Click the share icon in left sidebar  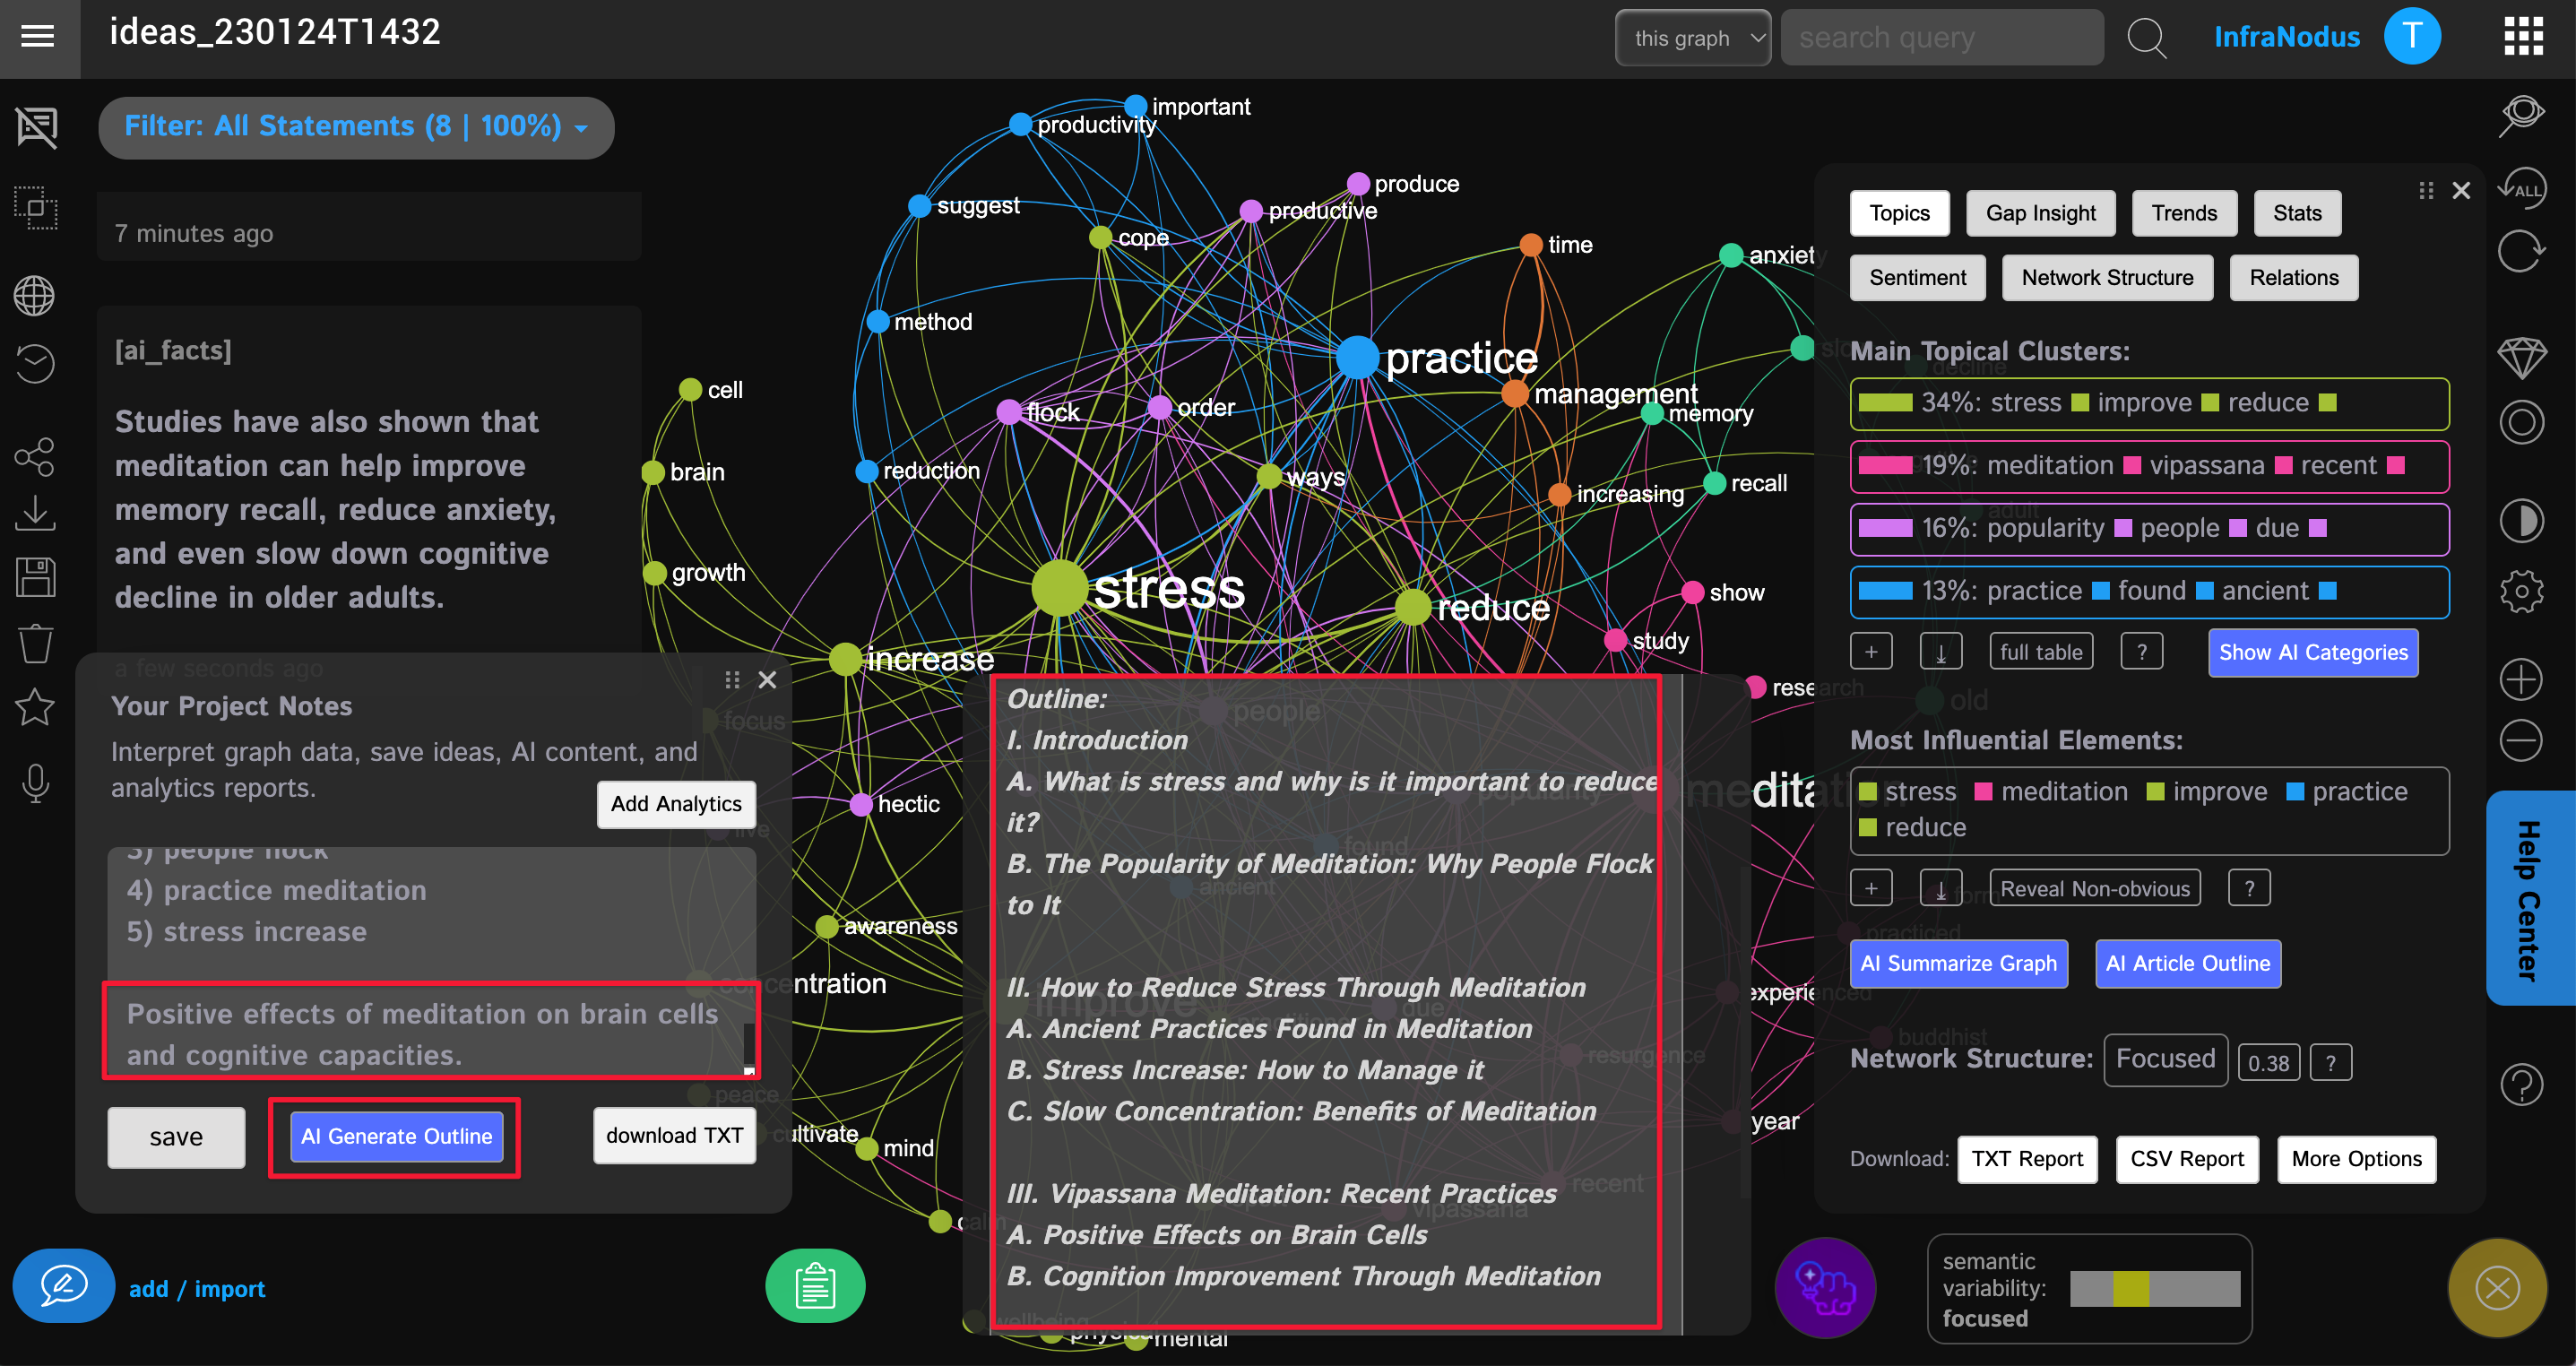click(x=35, y=457)
